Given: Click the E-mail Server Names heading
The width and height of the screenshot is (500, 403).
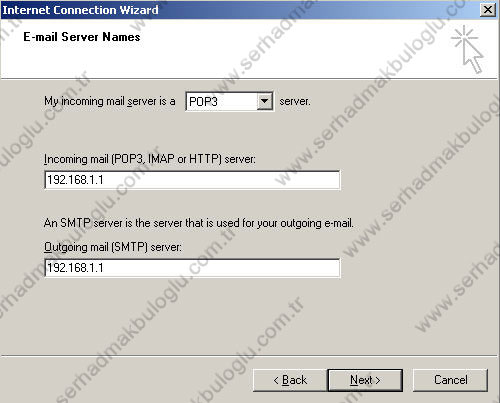Looking at the screenshot, I should pyautogui.click(x=82, y=37).
